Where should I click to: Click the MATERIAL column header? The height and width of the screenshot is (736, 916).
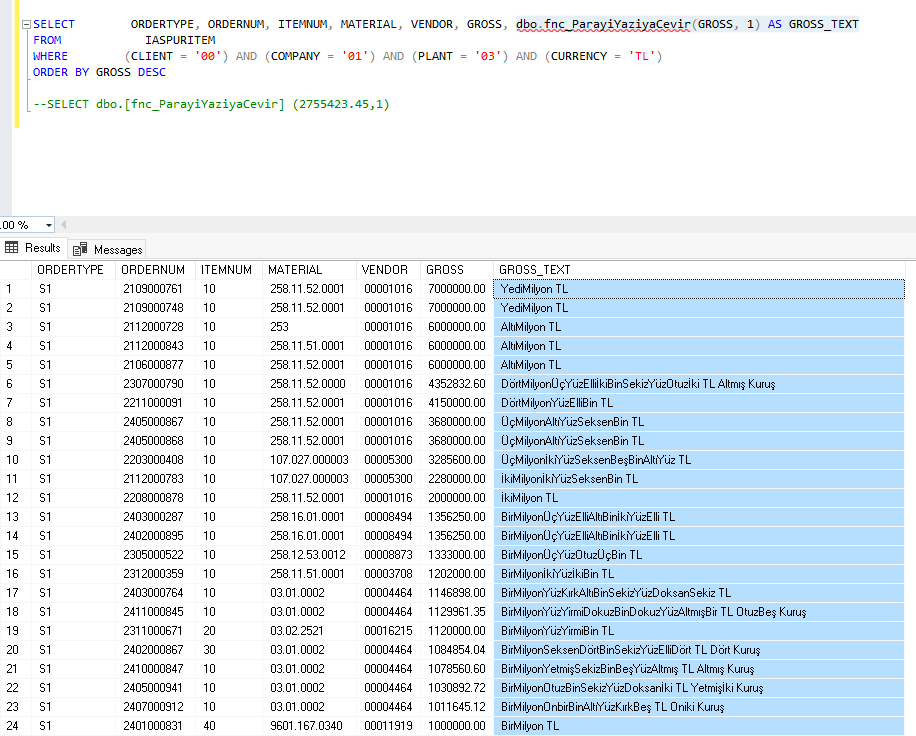tap(295, 269)
